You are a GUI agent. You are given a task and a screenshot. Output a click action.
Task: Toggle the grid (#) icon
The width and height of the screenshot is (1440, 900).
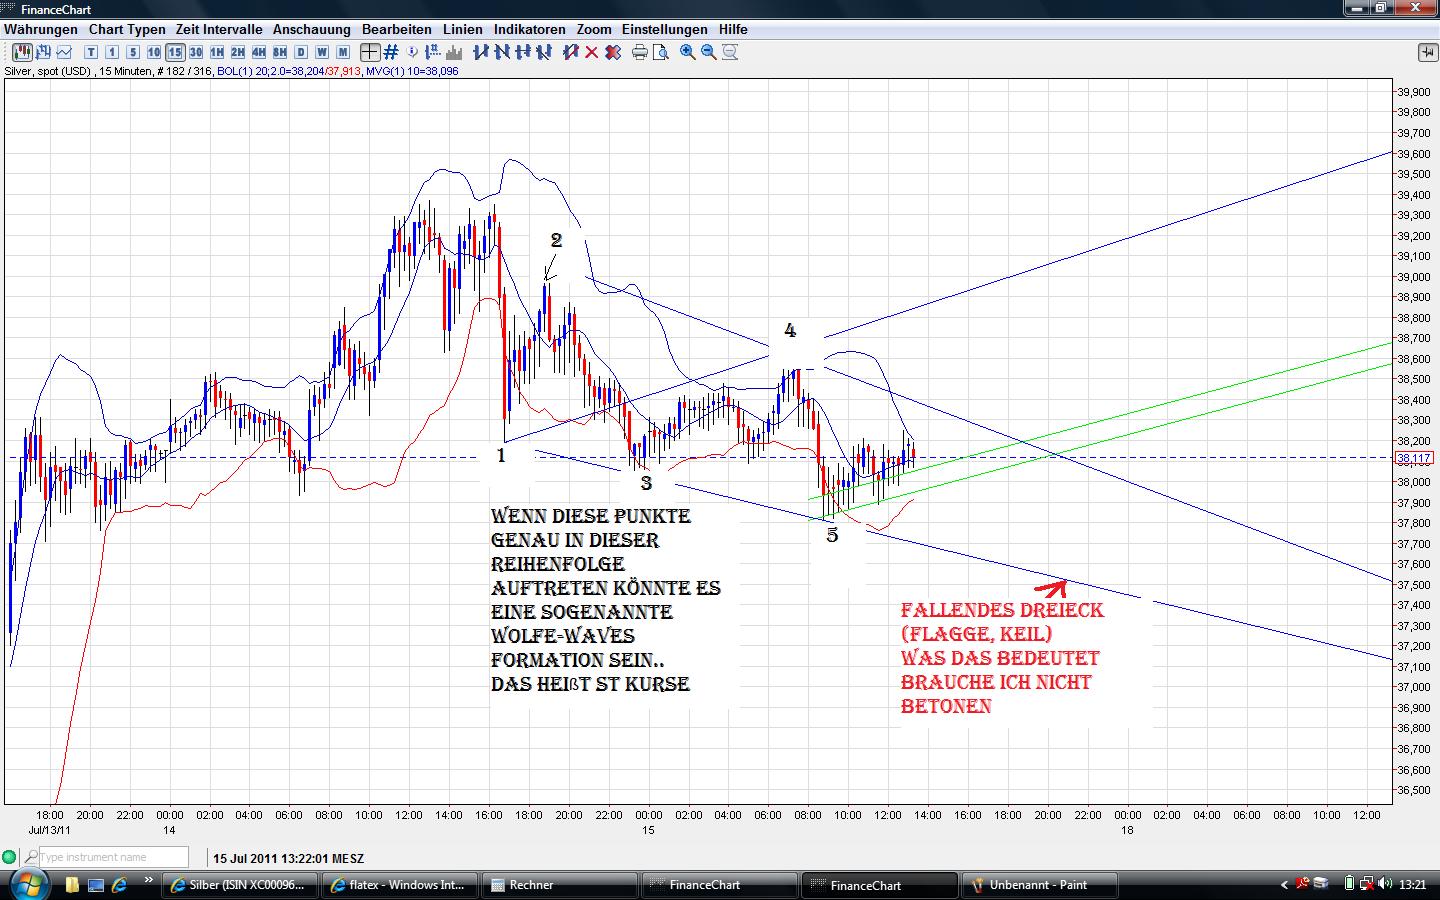tap(391, 52)
